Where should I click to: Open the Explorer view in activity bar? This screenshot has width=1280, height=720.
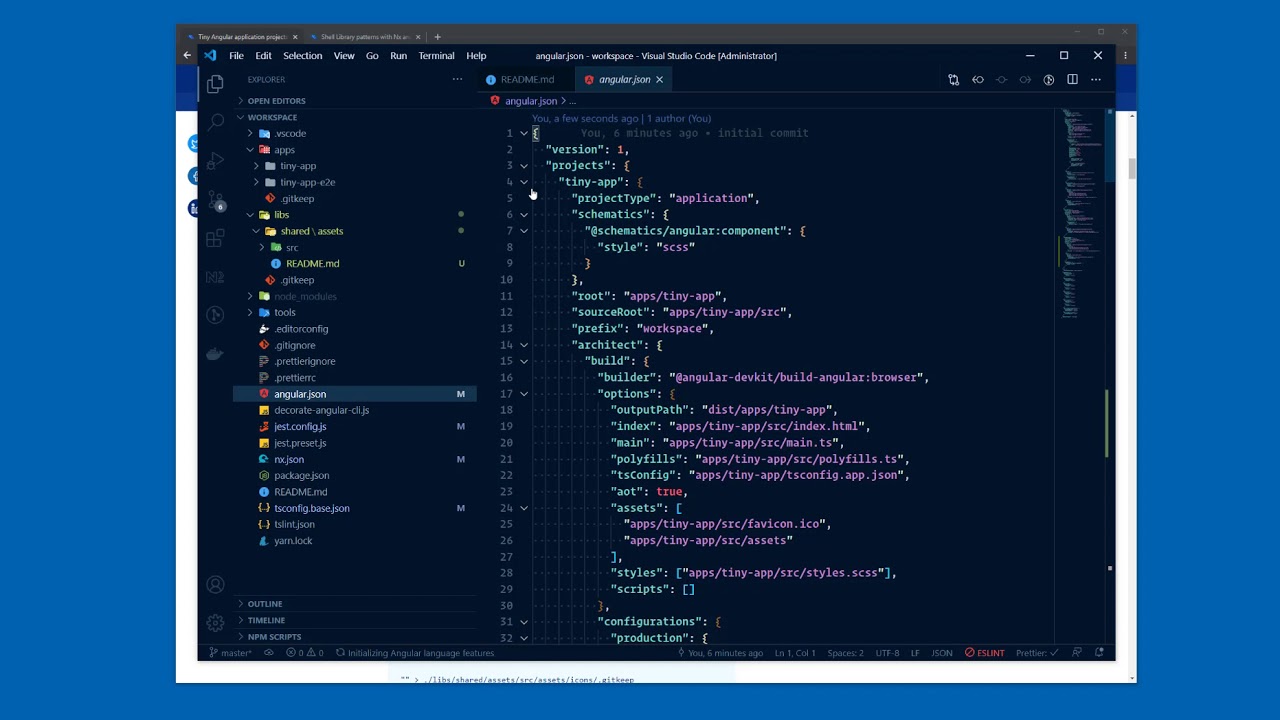pyautogui.click(x=215, y=85)
